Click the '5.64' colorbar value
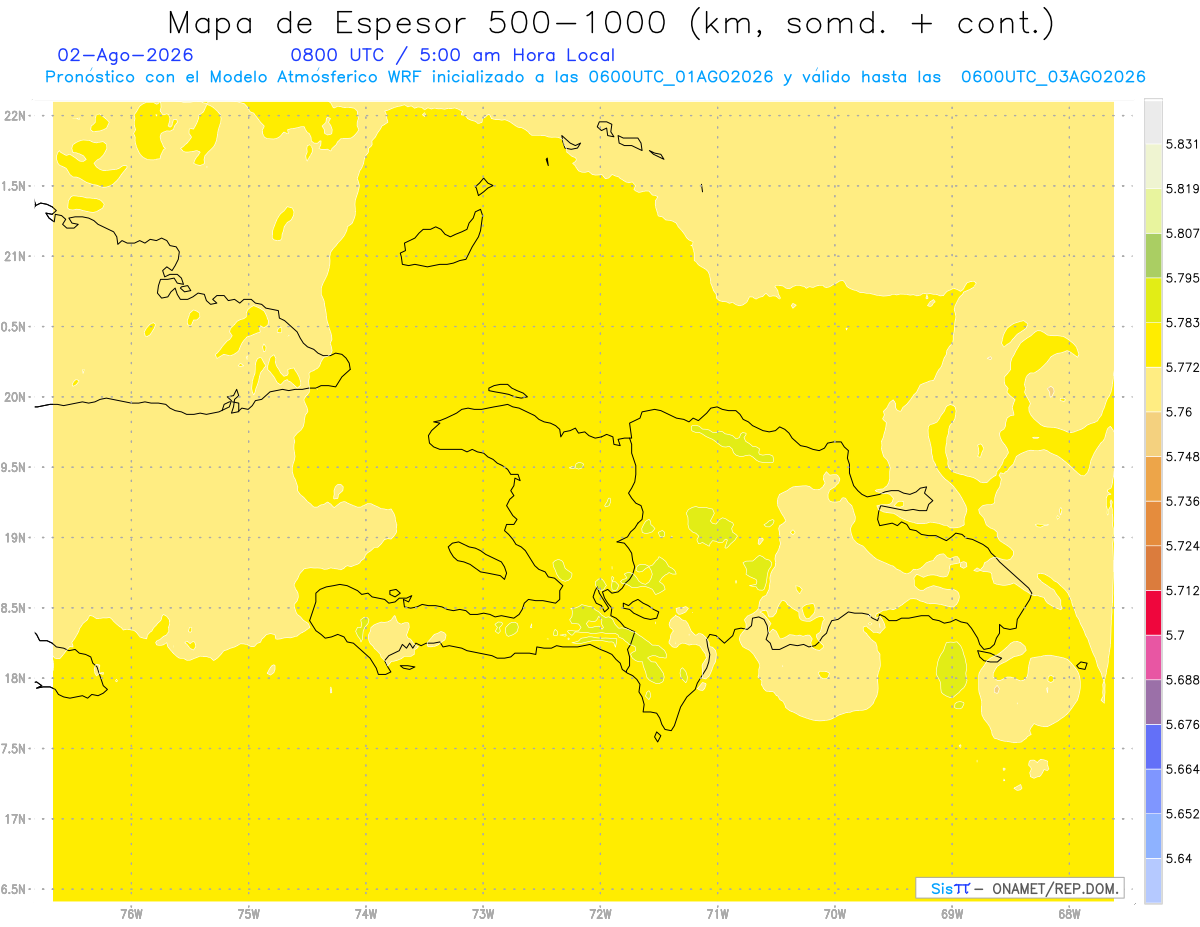Viewport: 1200px width, 927px height. pos(1179,859)
